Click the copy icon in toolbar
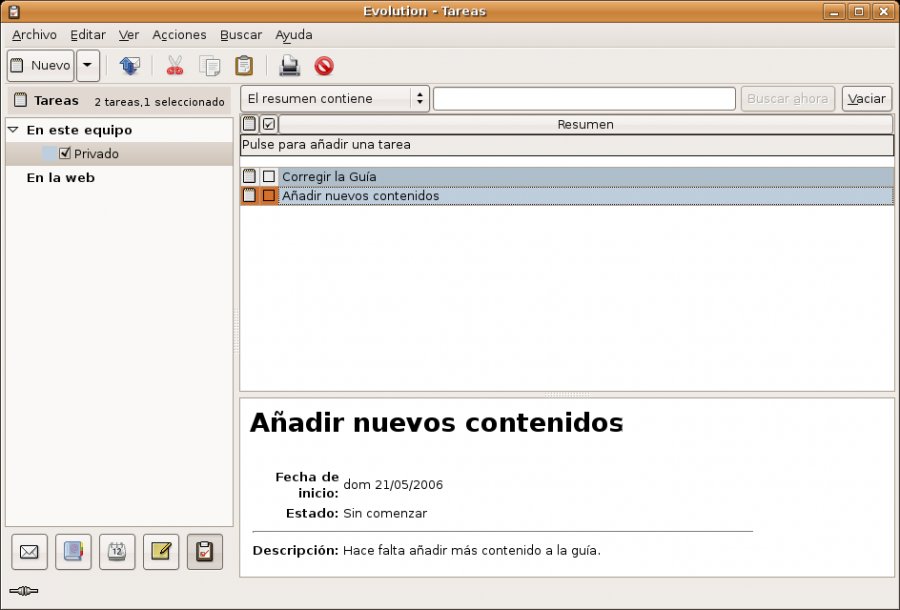900x610 pixels. pyautogui.click(x=210, y=66)
